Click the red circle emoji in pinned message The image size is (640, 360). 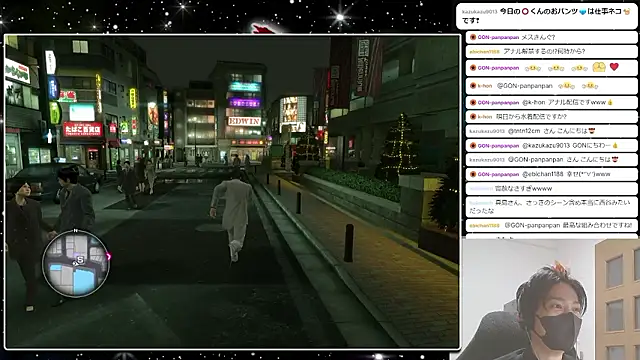click(525, 11)
